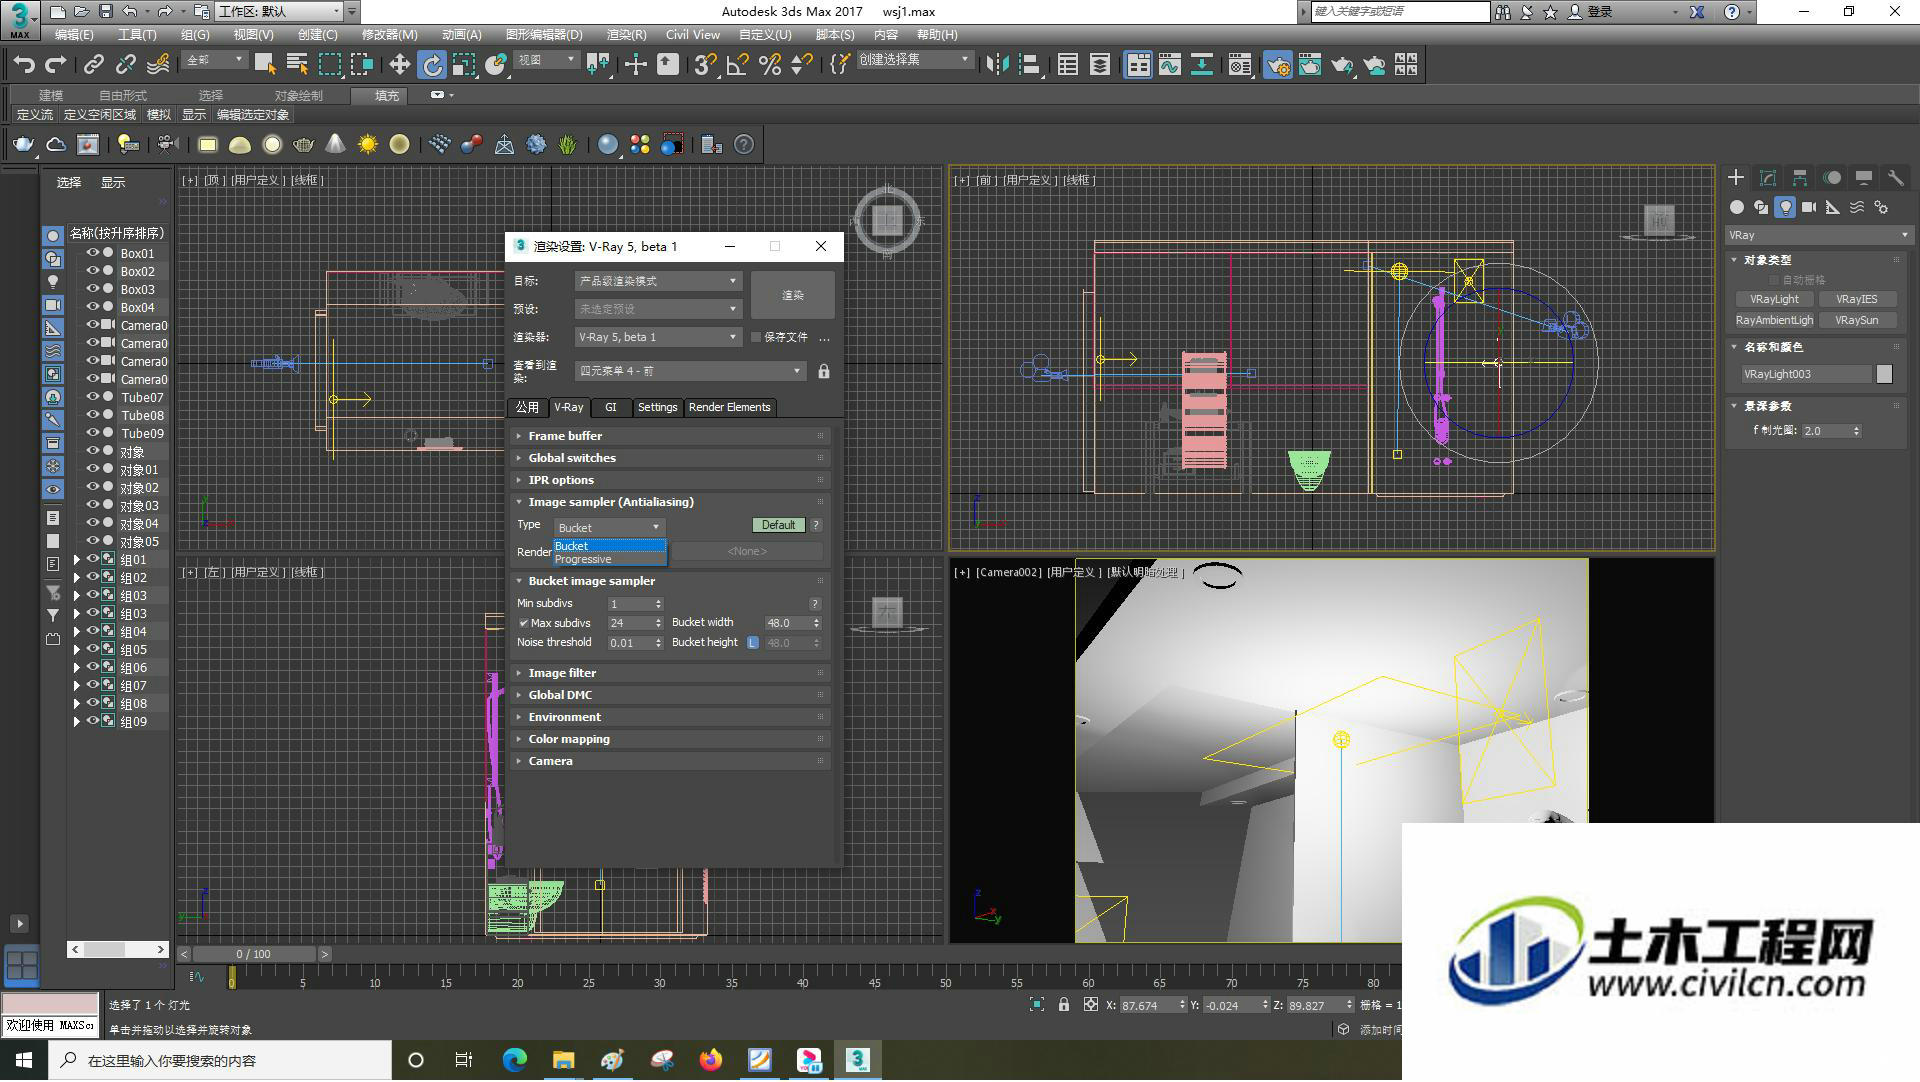This screenshot has height=1082, width=1920.
Task: Click the Noise threshold value field
Action: point(628,643)
